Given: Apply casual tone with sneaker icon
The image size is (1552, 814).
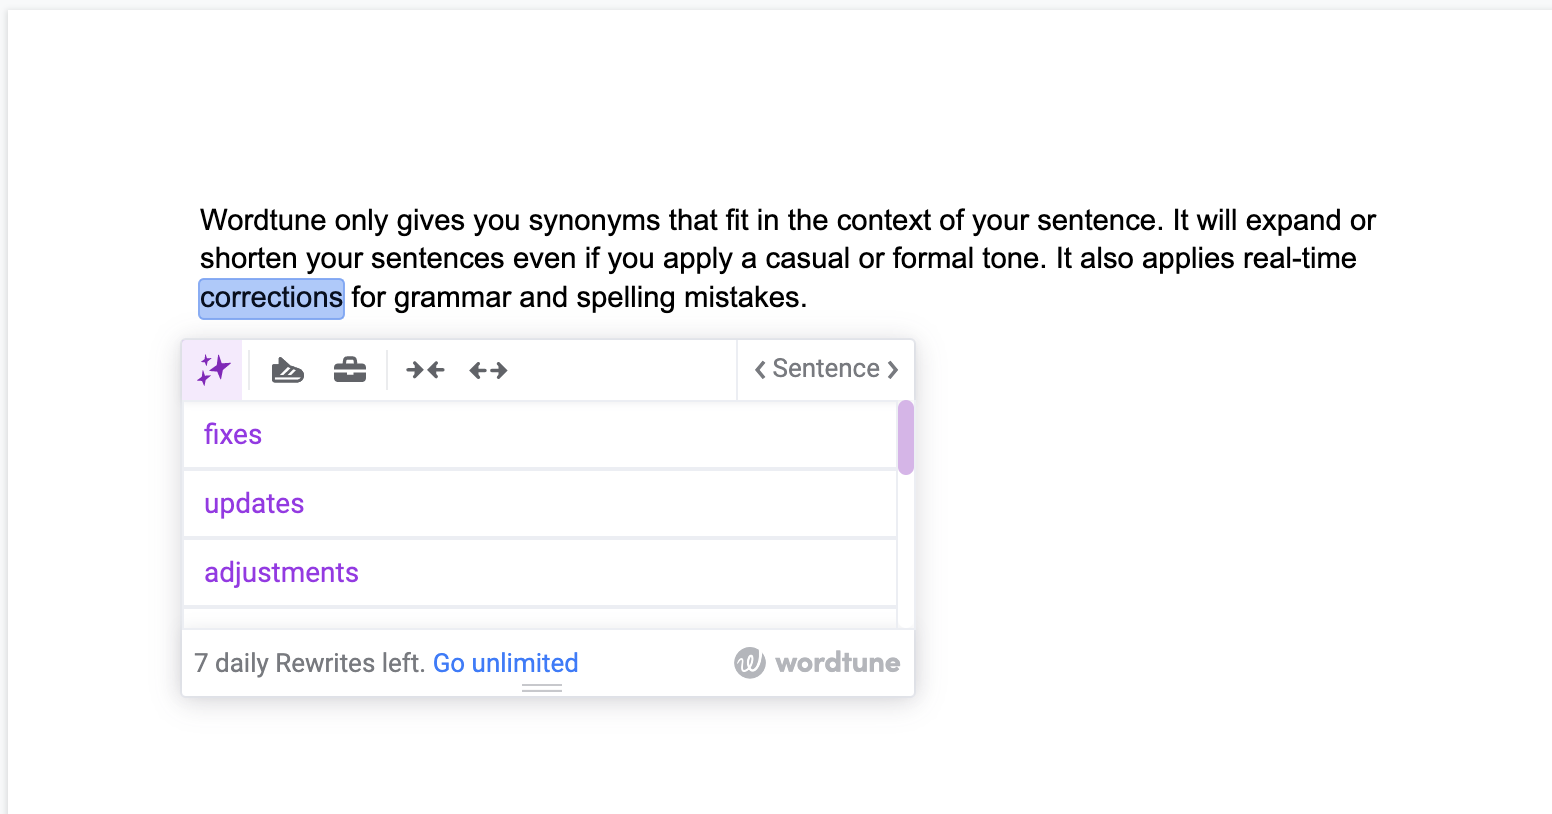Looking at the screenshot, I should click(287, 370).
